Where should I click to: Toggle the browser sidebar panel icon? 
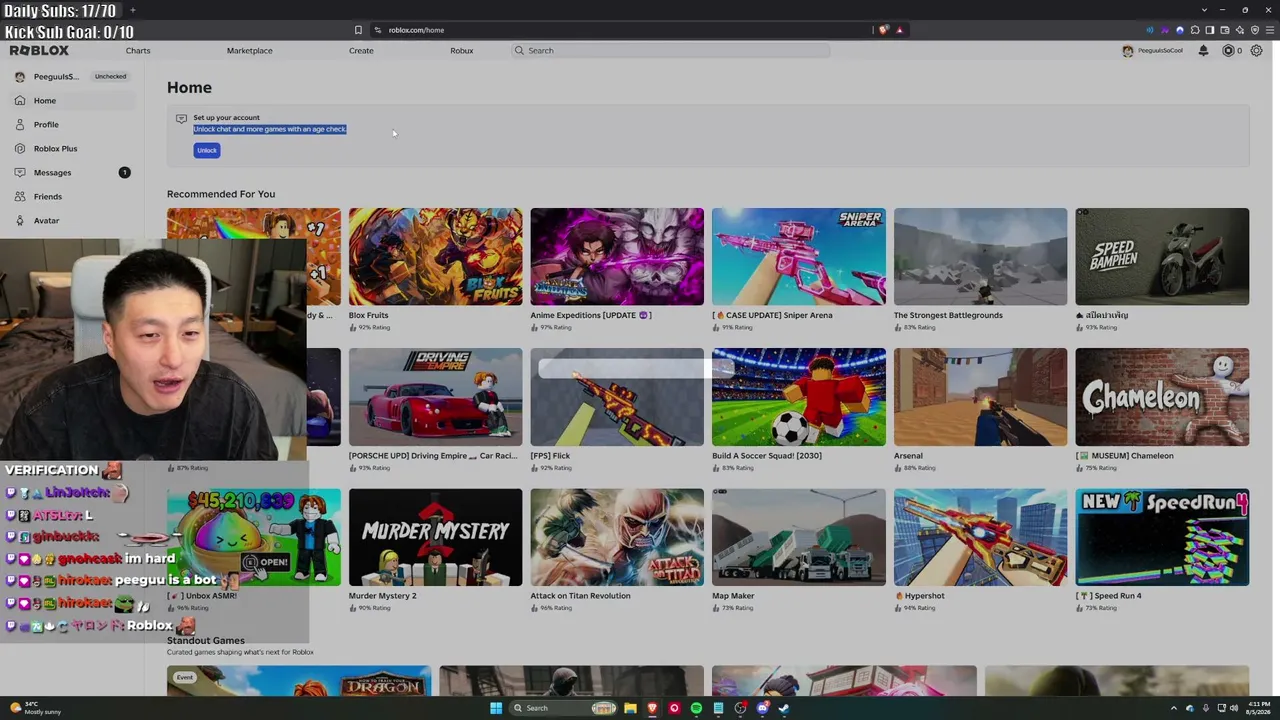pyautogui.click(x=1210, y=30)
